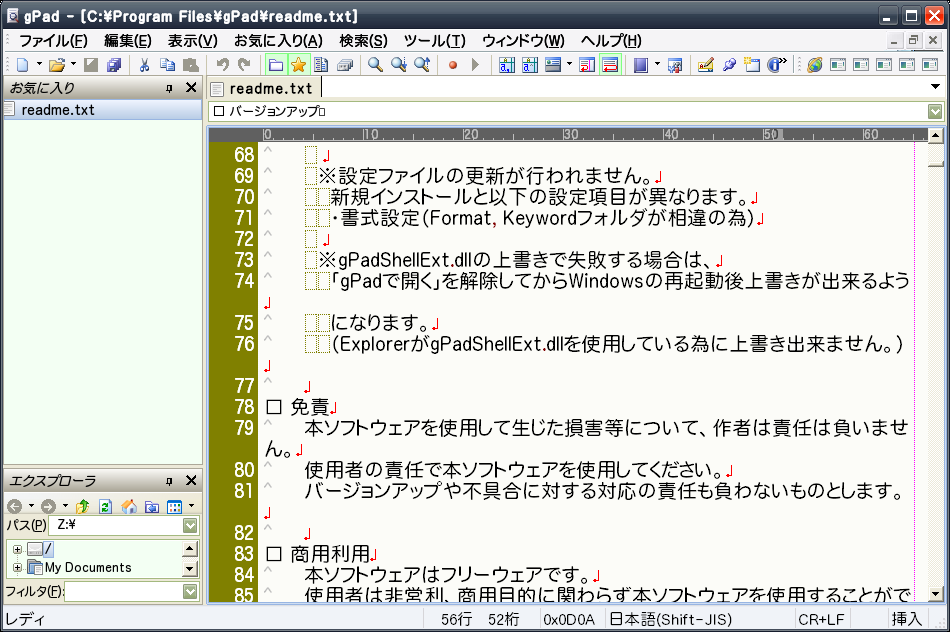The height and width of the screenshot is (632, 950).
Task: Expand the / drive tree node
Action: [18, 550]
